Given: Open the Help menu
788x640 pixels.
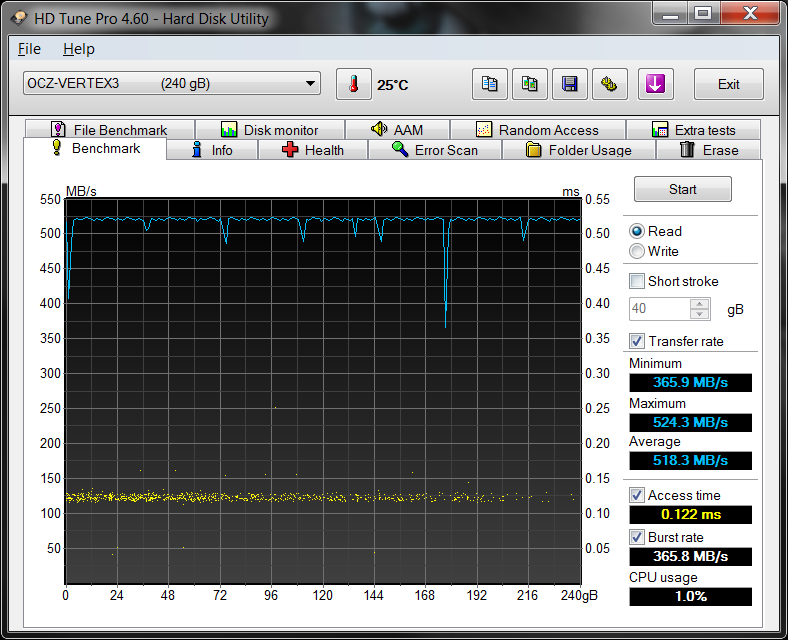Looking at the screenshot, I should click(78, 49).
